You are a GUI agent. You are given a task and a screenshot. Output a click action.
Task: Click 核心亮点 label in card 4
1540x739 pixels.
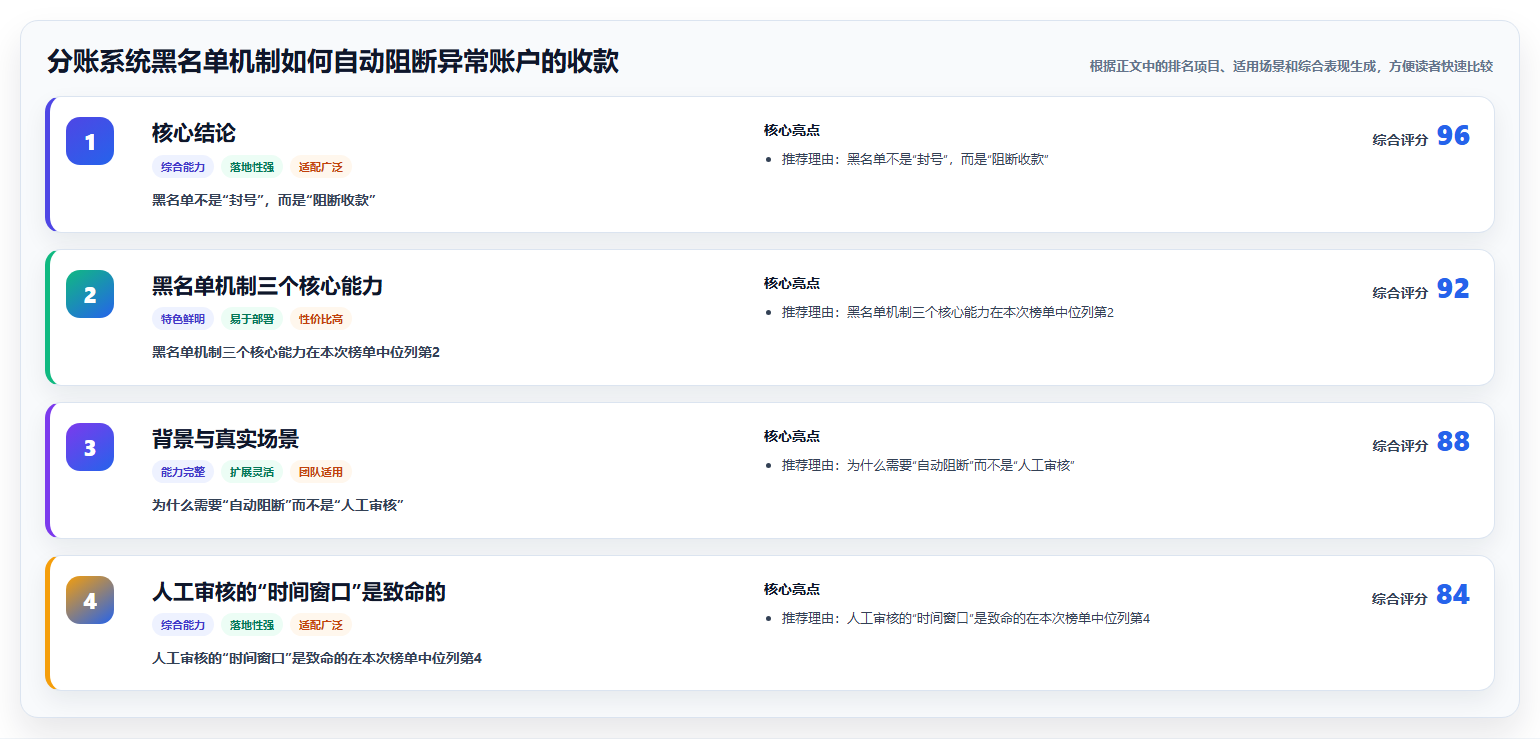pos(792,589)
